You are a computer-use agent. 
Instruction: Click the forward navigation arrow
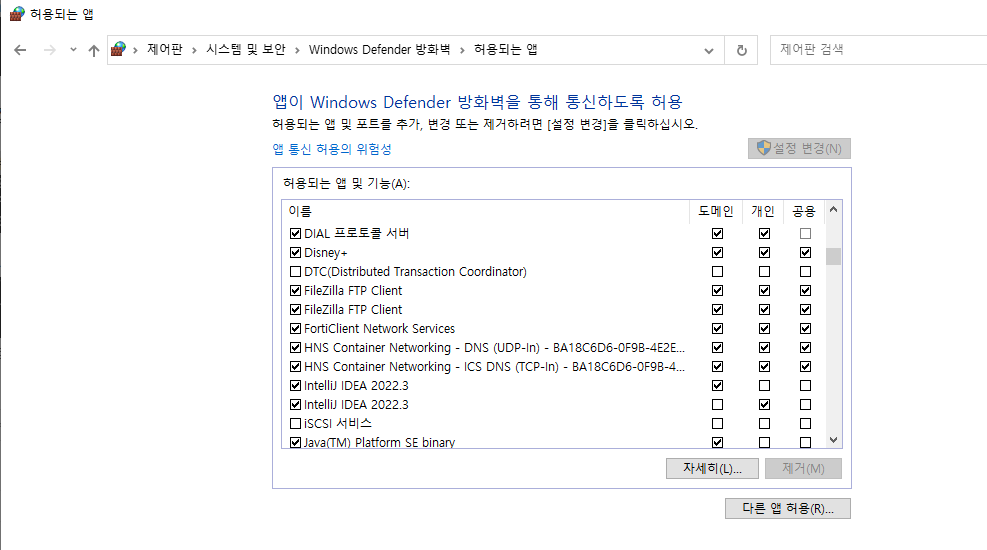click(x=50, y=50)
